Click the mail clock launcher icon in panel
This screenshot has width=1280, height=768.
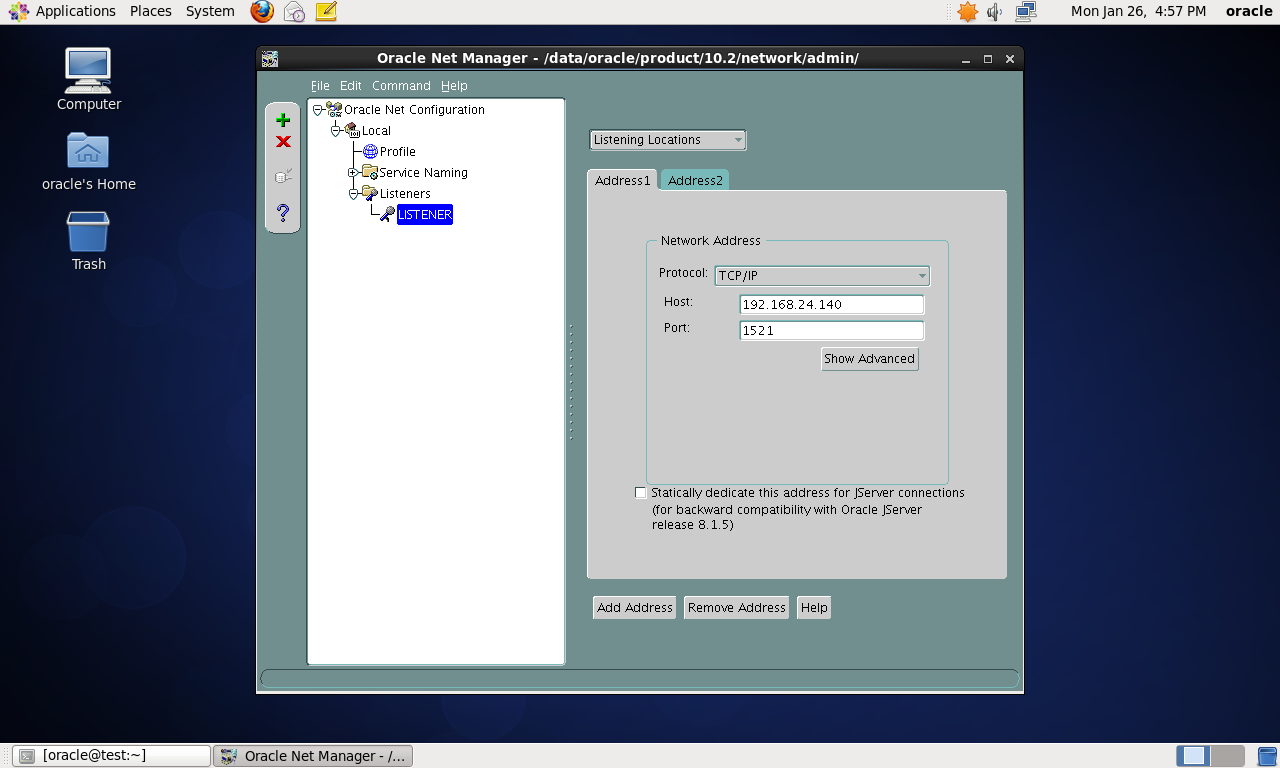tap(294, 11)
